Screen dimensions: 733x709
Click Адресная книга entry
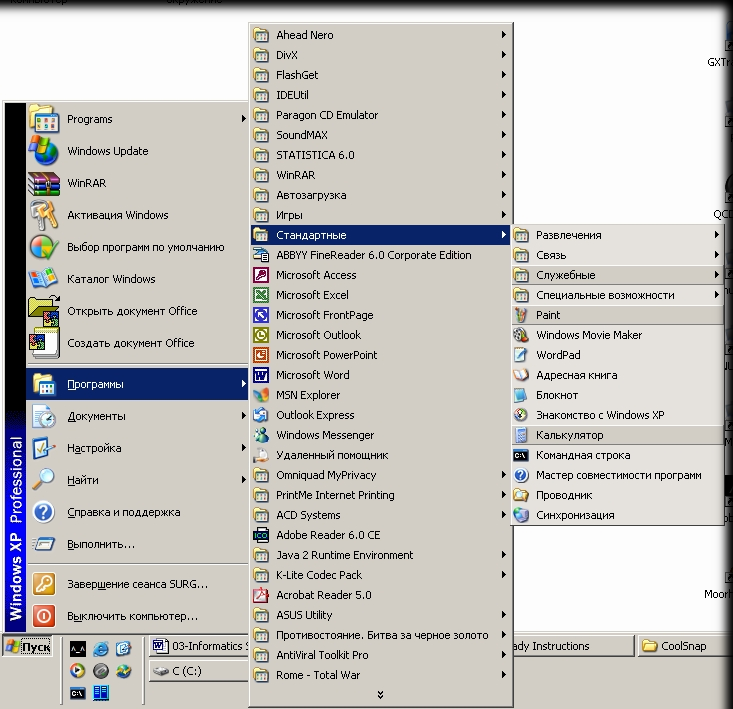617,375
